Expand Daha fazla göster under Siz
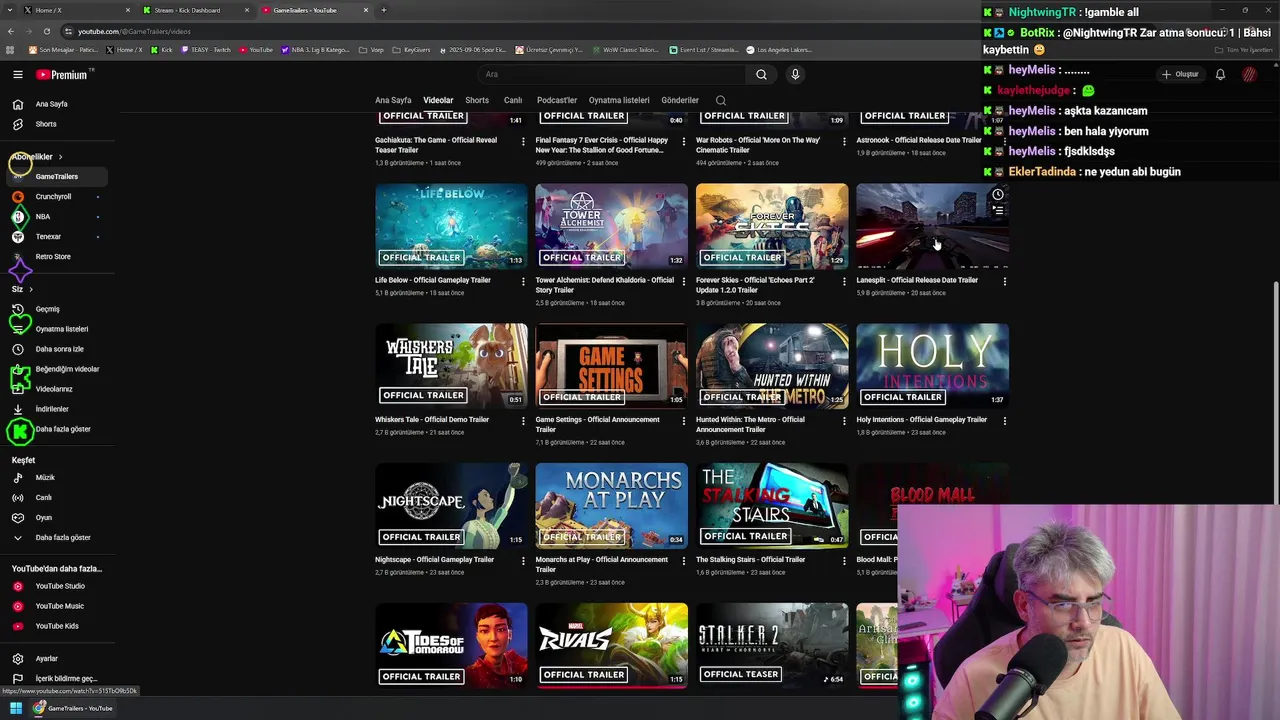The width and height of the screenshot is (1280, 720). pyautogui.click(x=57, y=429)
